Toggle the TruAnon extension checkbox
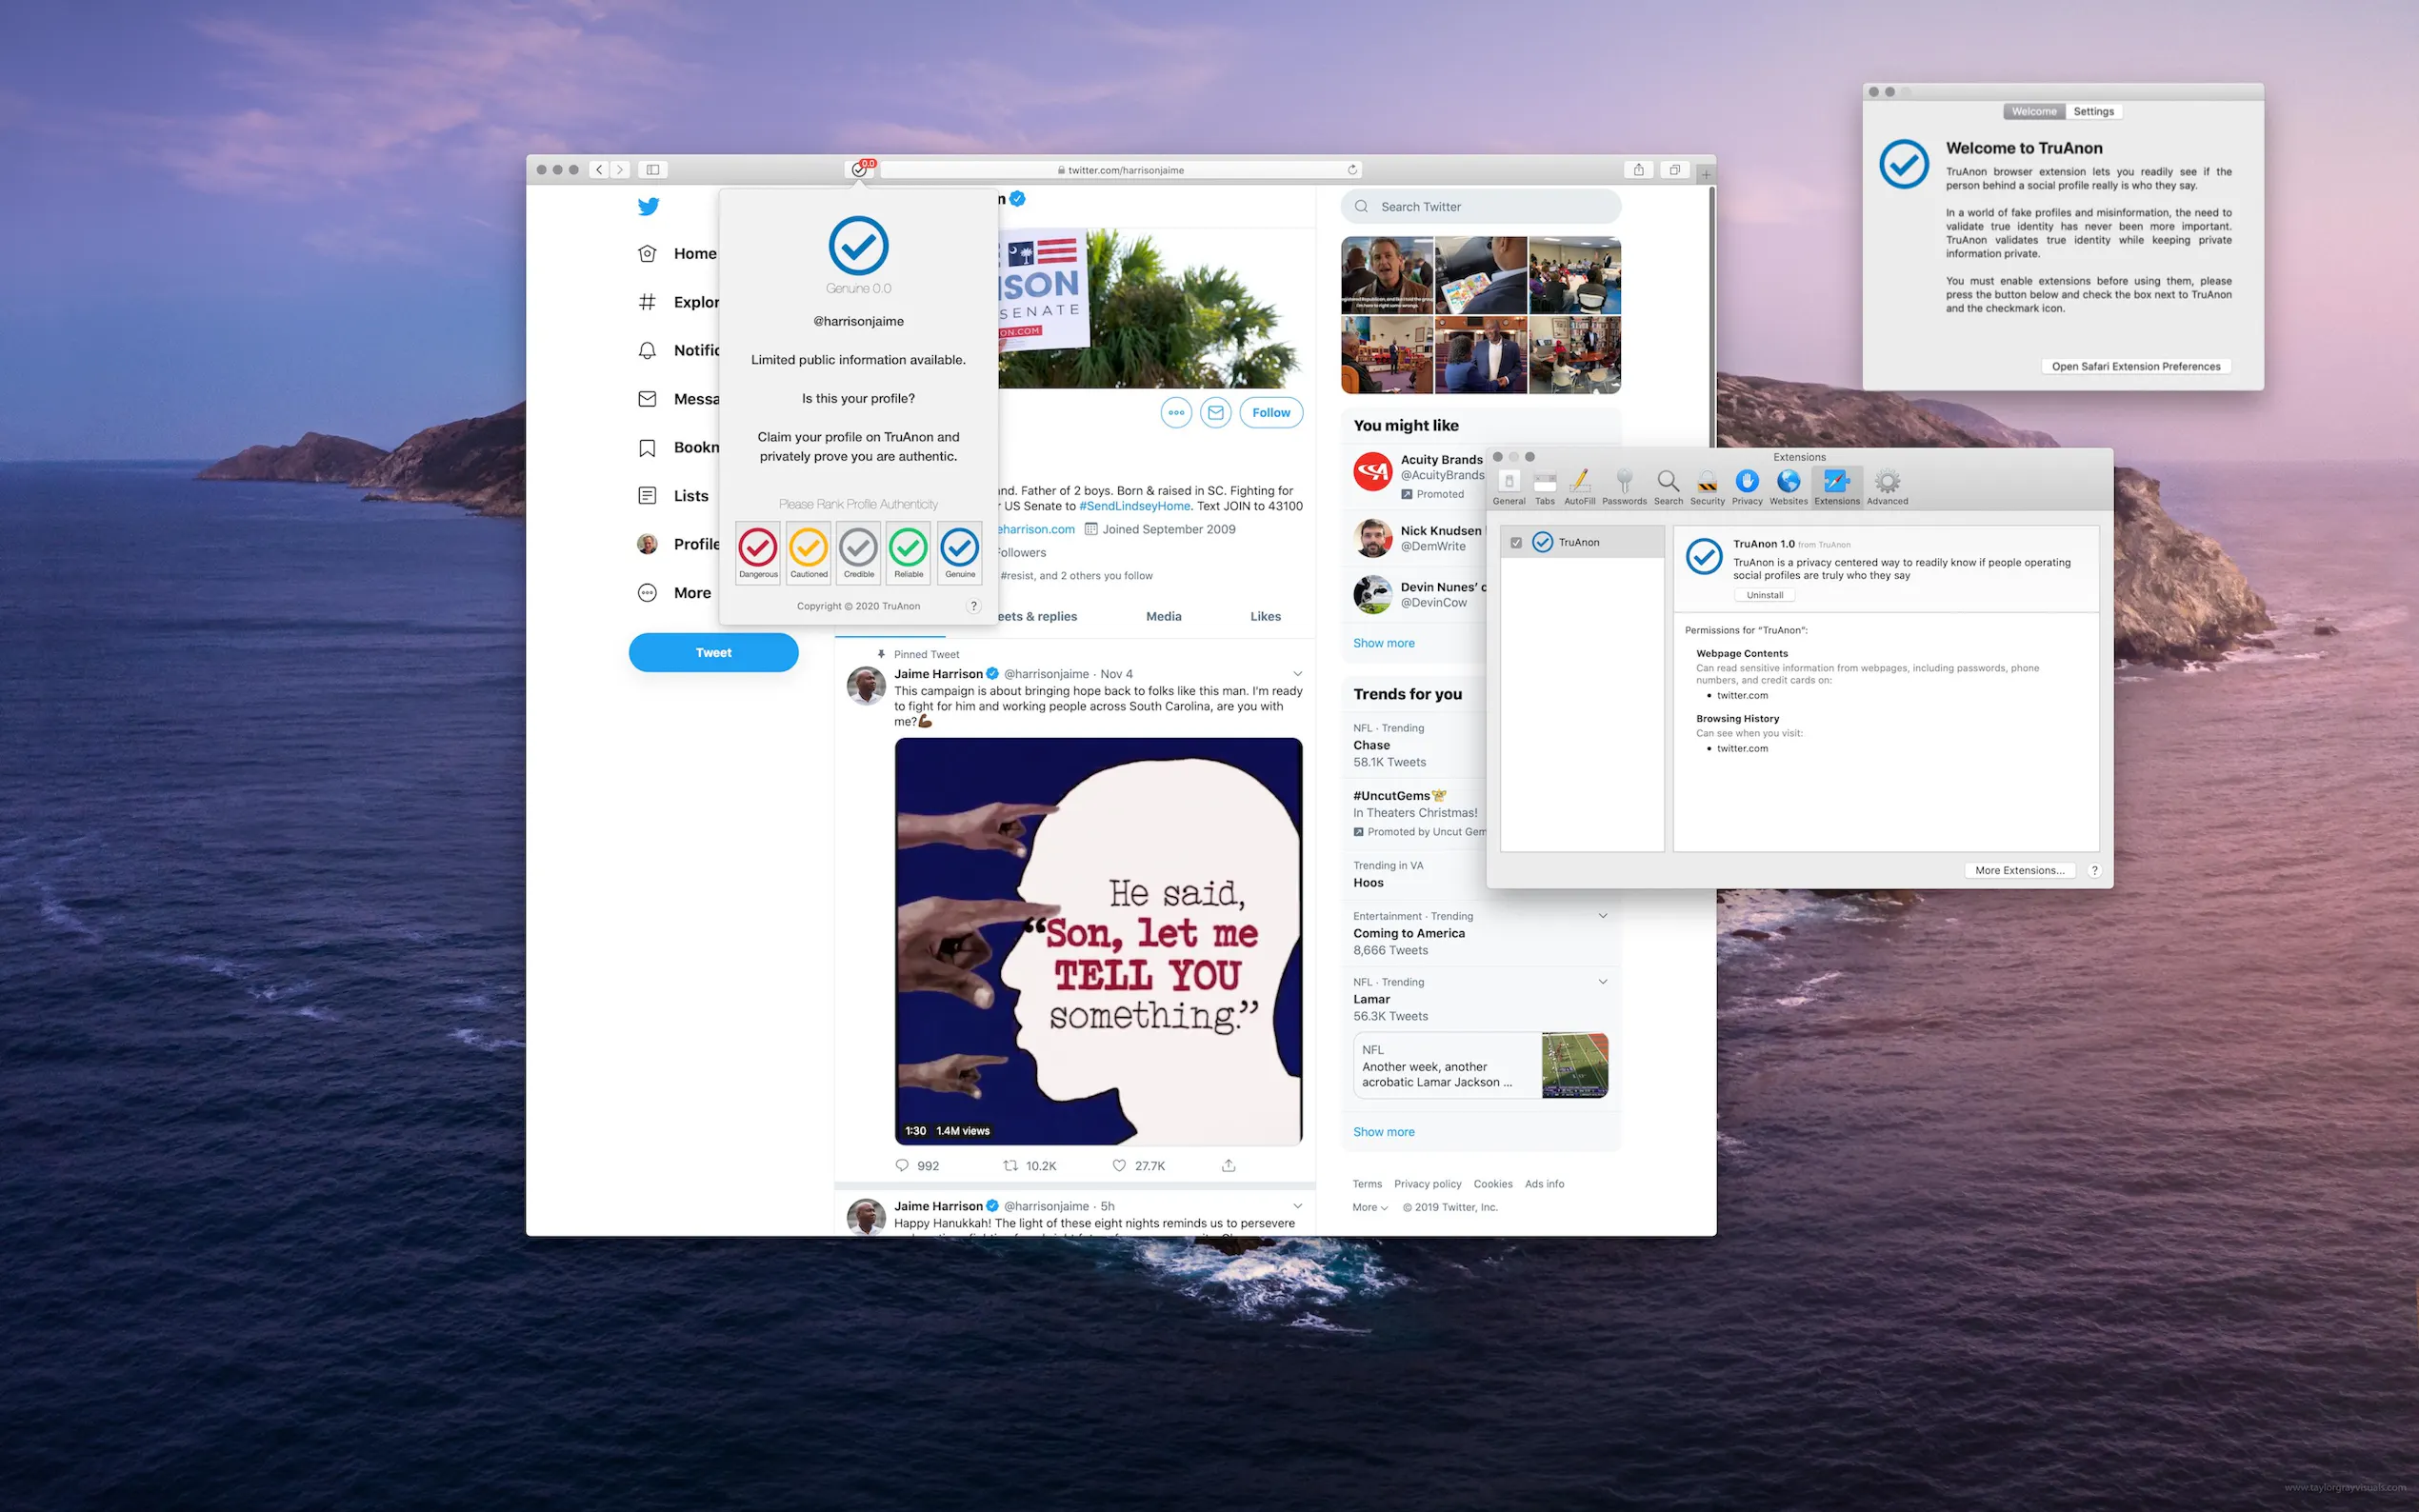The width and height of the screenshot is (2419, 1512). tap(1516, 543)
